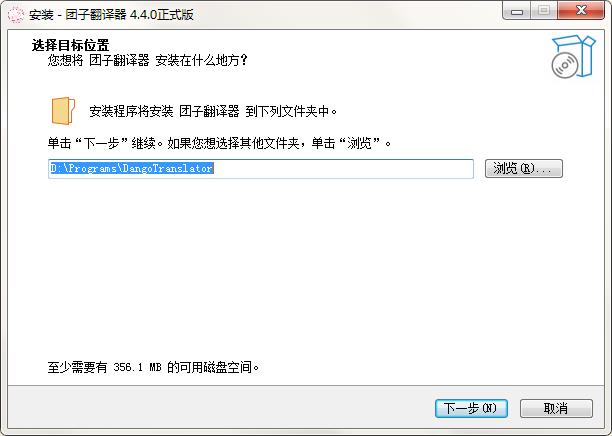Image resolution: width=612 pixels, height=436 pixels.
Task: Click empty space in install path field
Action: tap(343, 169)
